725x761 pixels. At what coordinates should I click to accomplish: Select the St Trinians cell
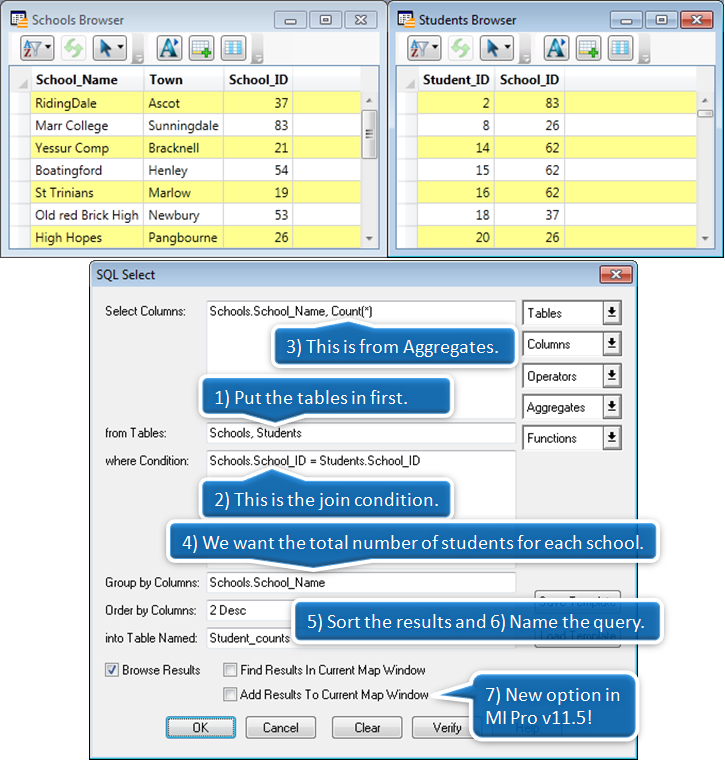pos(87,192)
